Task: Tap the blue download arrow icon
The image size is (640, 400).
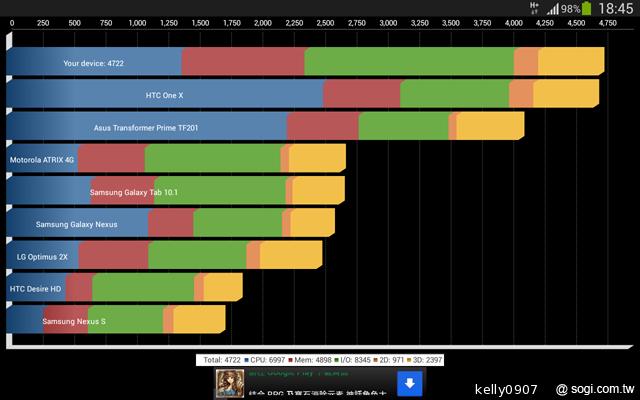Action: click(x=408, y=383)
